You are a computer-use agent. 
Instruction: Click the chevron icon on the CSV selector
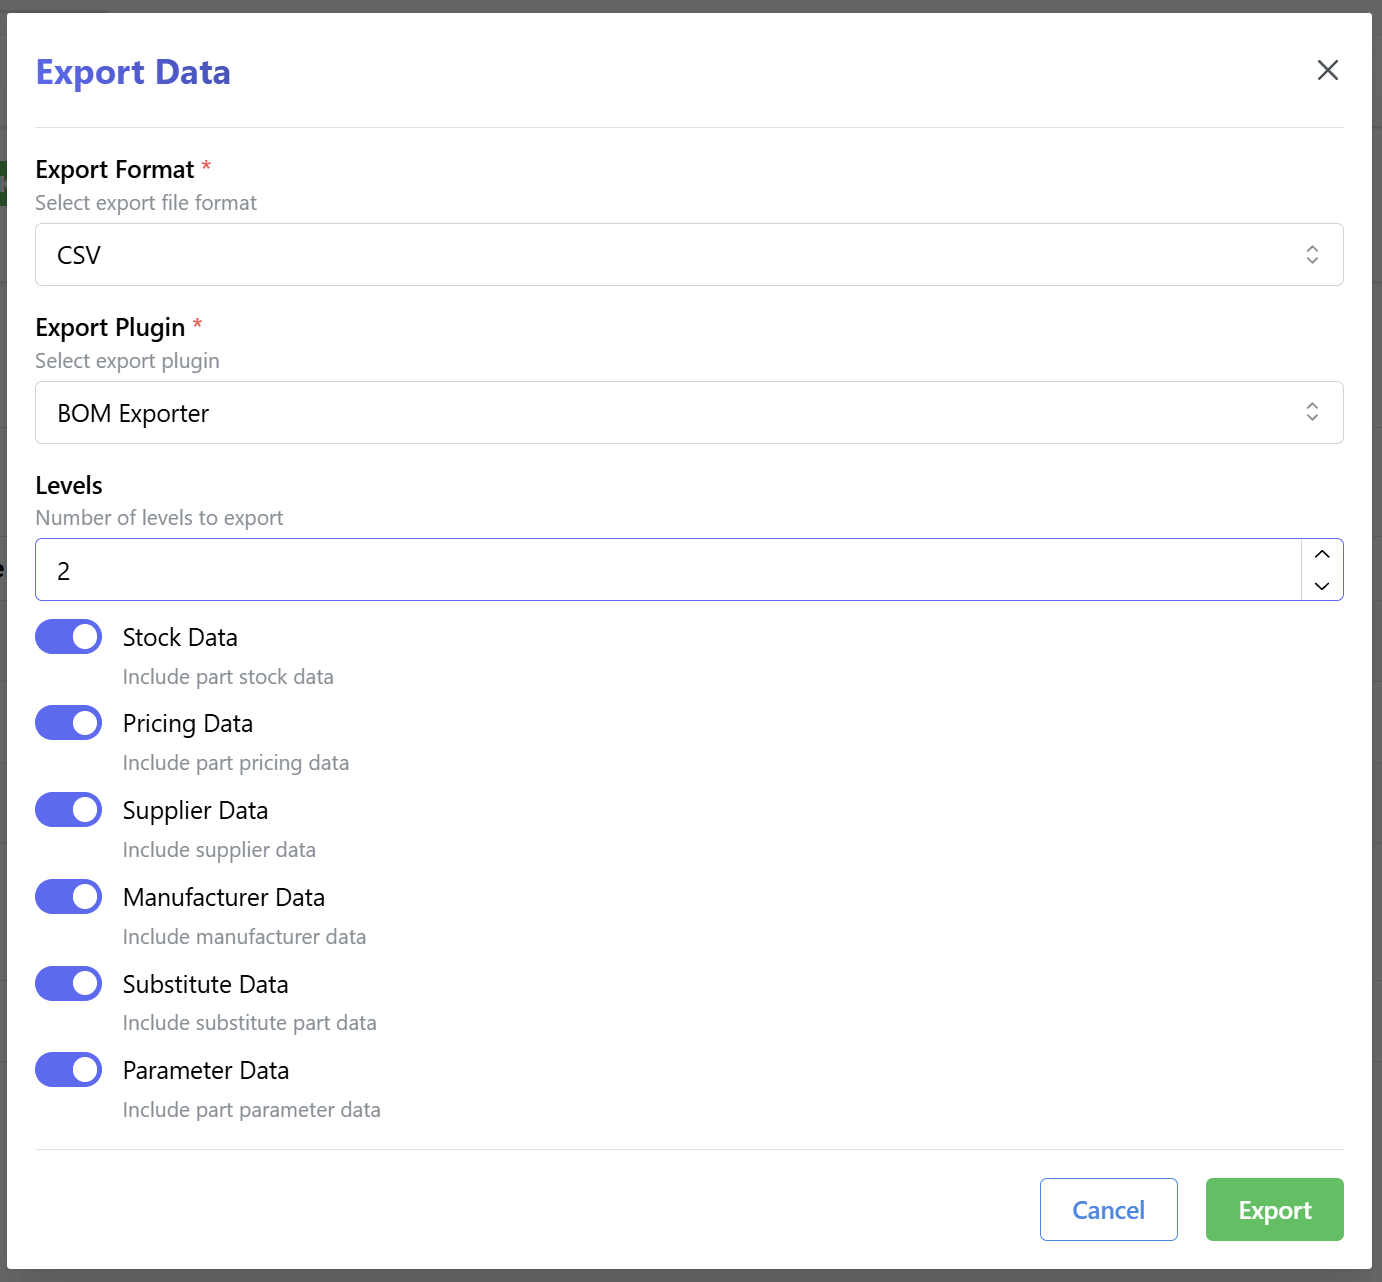pos(1312,255)
